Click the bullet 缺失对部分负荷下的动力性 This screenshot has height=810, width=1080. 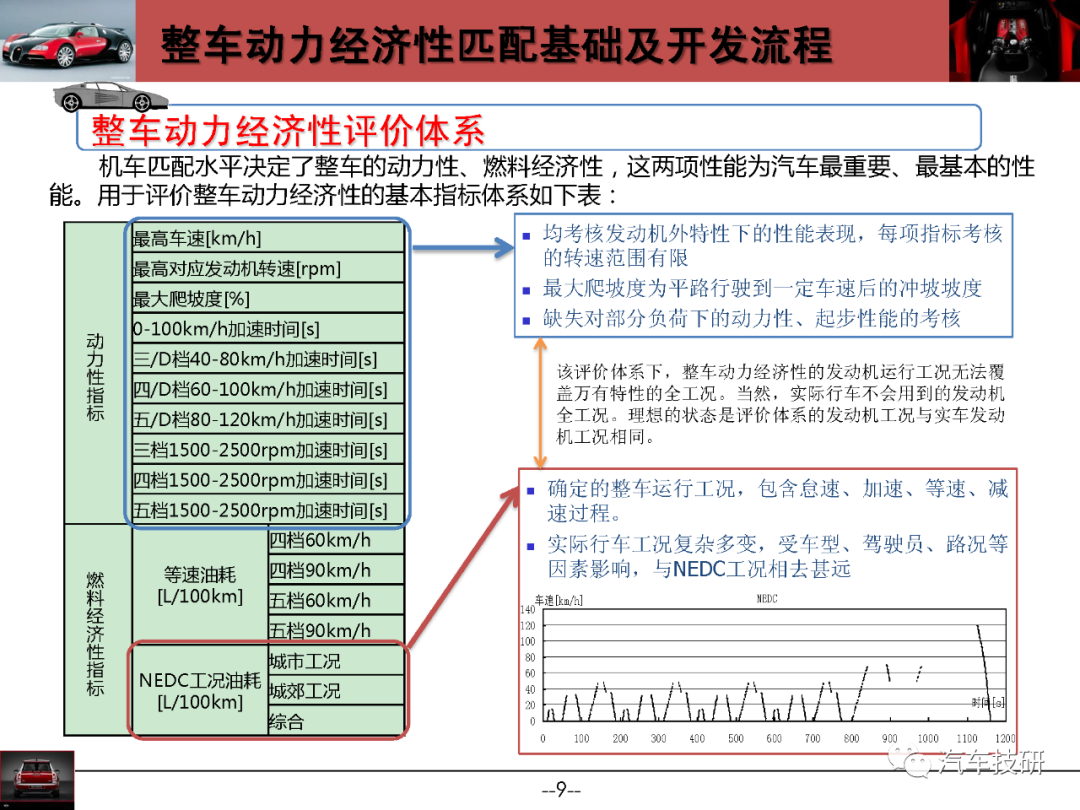(742, 318)
